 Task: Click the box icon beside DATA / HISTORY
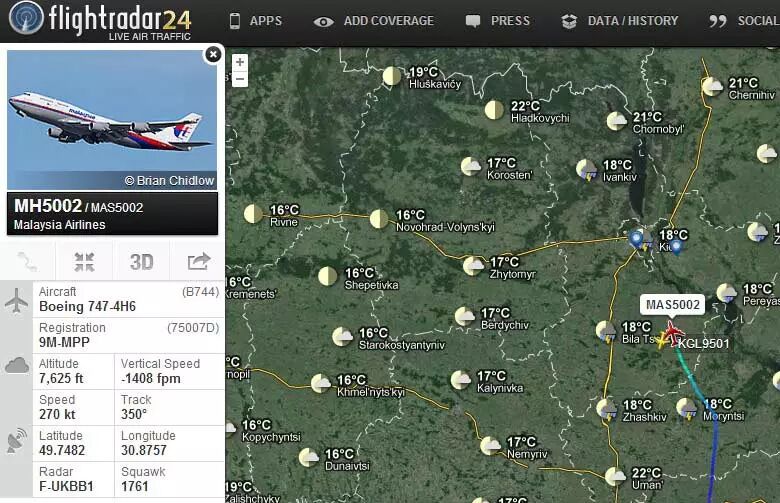pyautogui.click(x=569, y=21)
